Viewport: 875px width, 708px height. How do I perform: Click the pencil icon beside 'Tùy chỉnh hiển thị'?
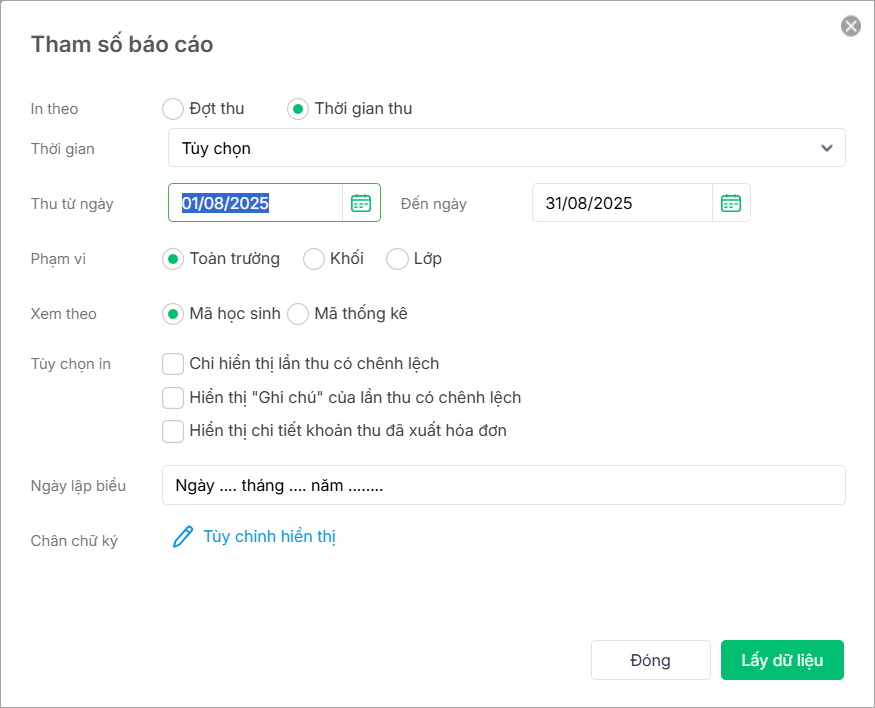(x=183, y=537)
